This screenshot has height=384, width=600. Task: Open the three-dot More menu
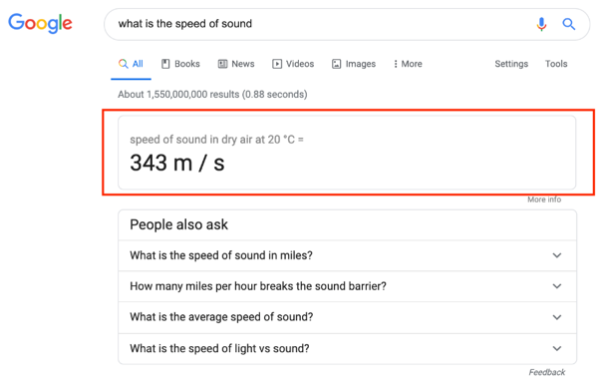[408, 64]
